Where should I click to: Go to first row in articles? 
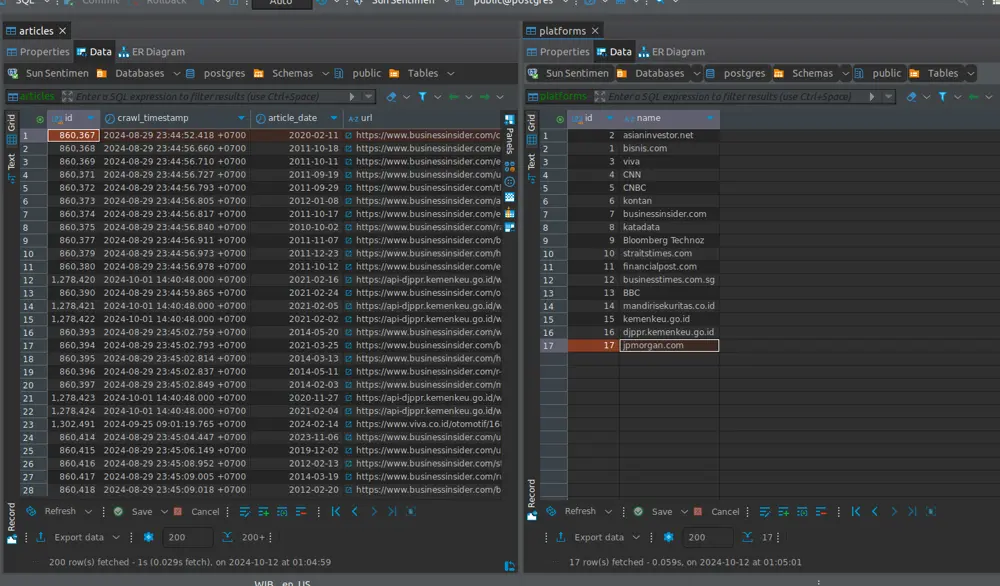[336, 511]
